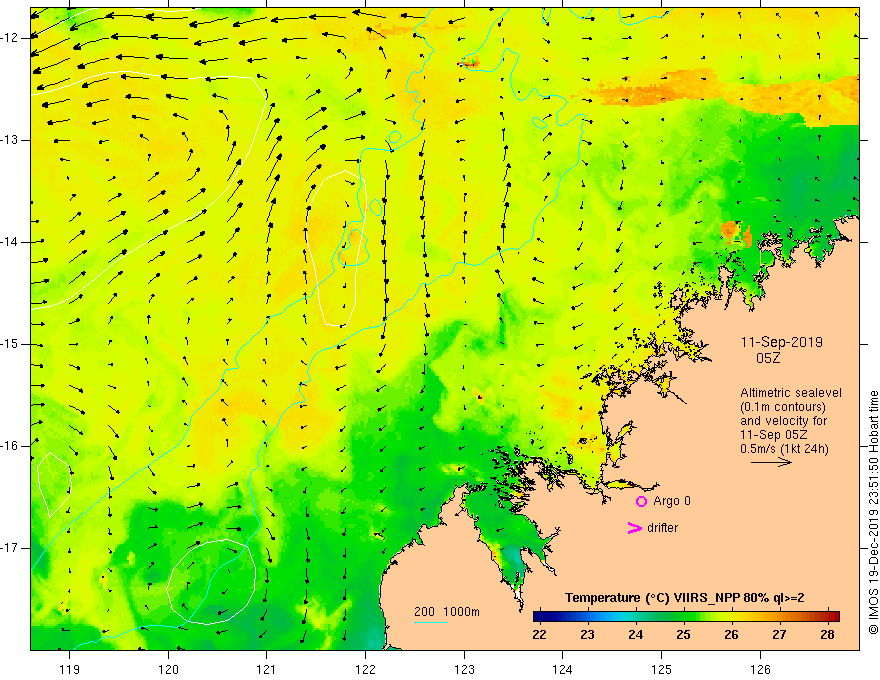Click the latitude -13 axis label
The height and width of the screenshot is (680, 880).
11,140
